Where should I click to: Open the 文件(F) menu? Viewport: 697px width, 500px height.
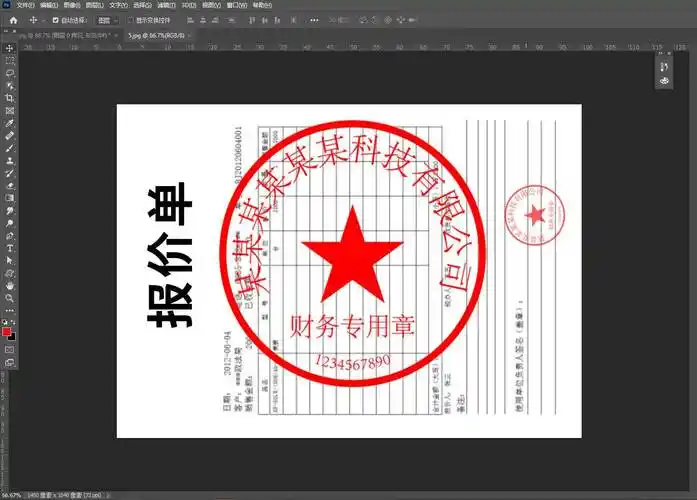click(x=25, y=5)
